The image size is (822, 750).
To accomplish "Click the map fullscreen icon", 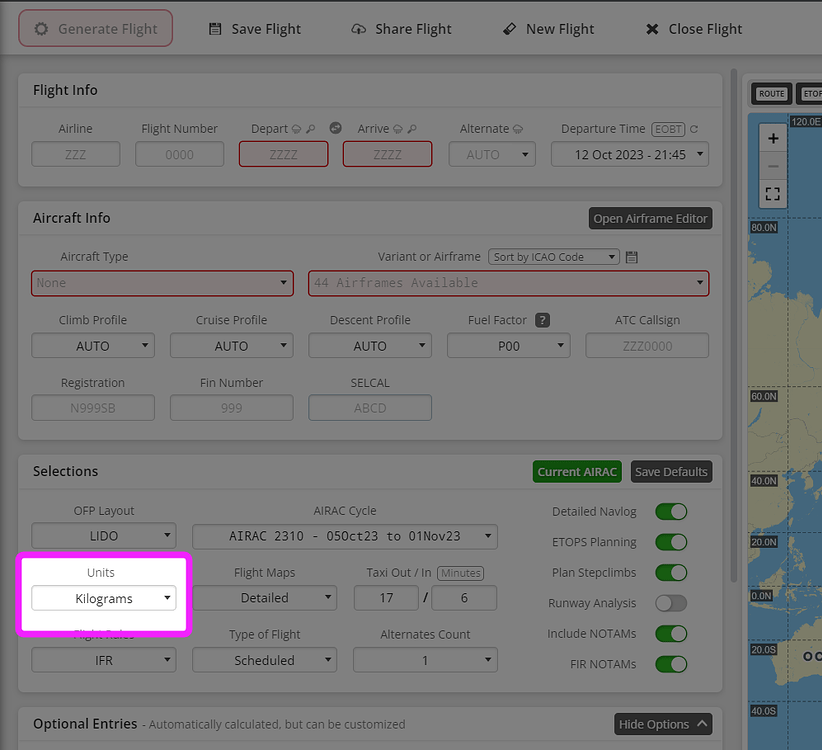I will tap(772, 193).
